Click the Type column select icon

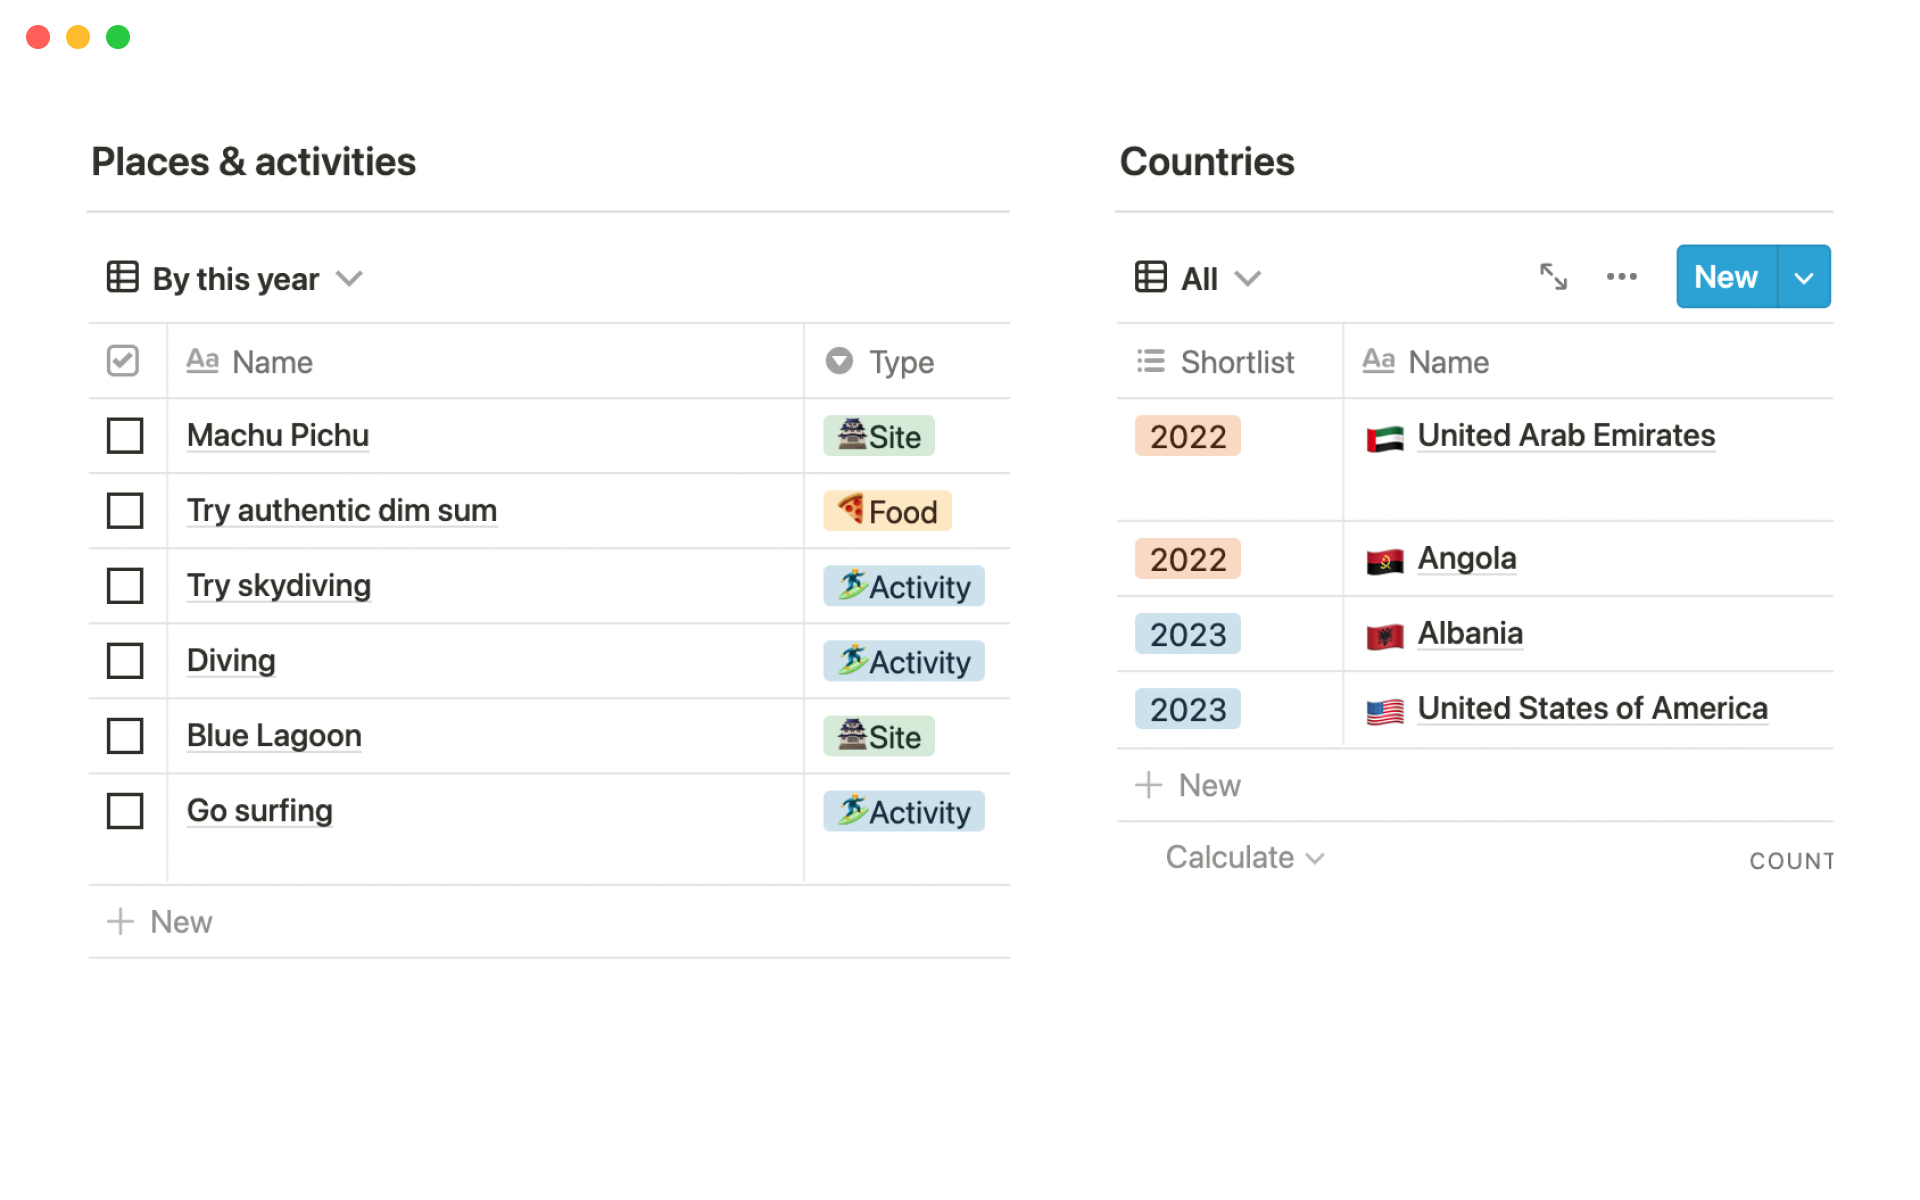click(839, 361)
